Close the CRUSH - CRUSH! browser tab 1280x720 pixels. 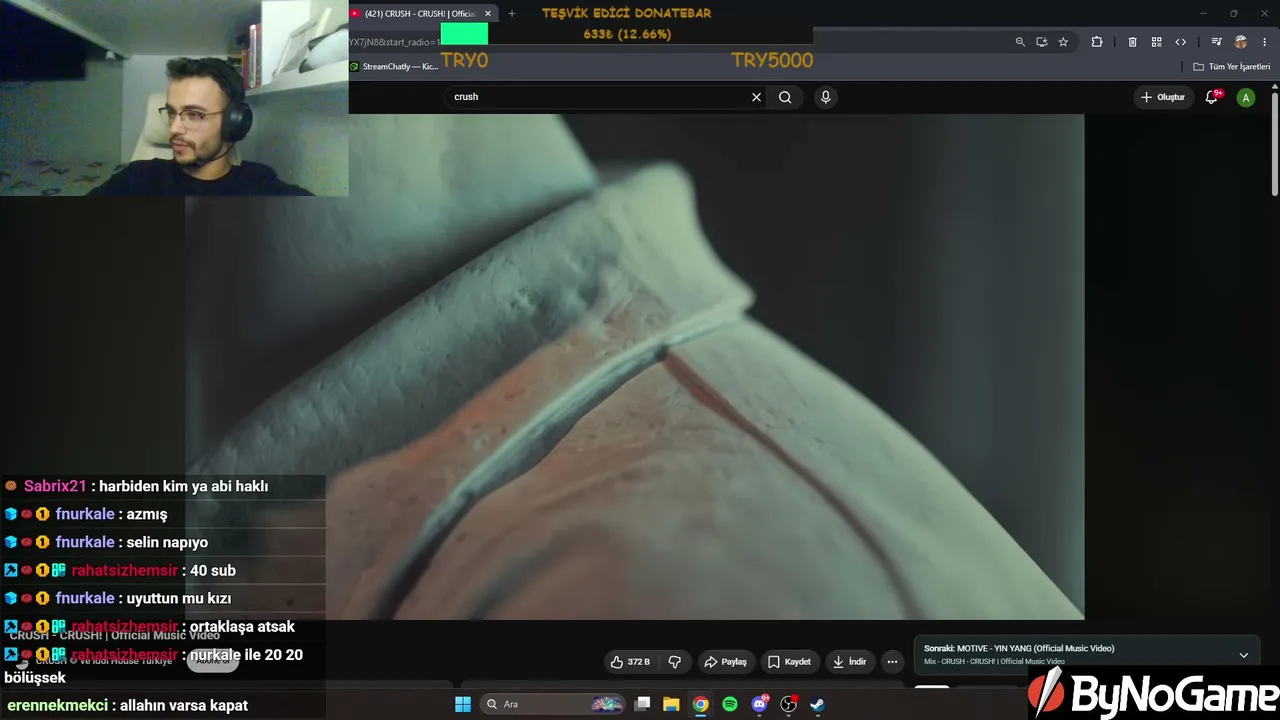[x=488, y=14]
